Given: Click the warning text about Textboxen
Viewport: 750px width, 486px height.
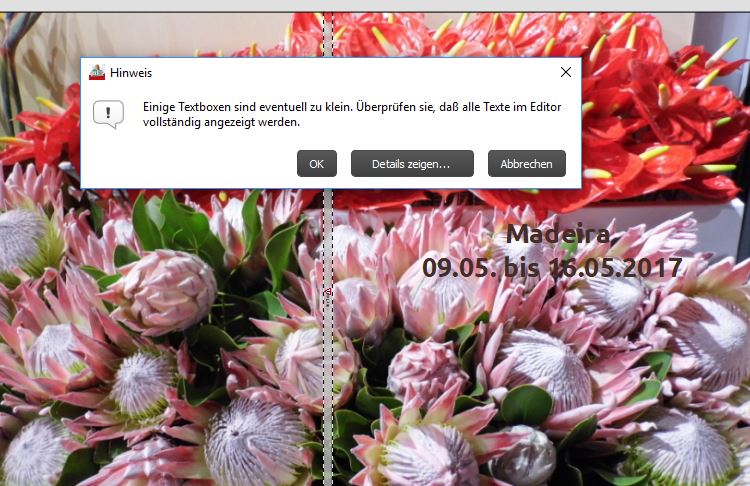Looking at the screenshot, I should pos(352,114).
